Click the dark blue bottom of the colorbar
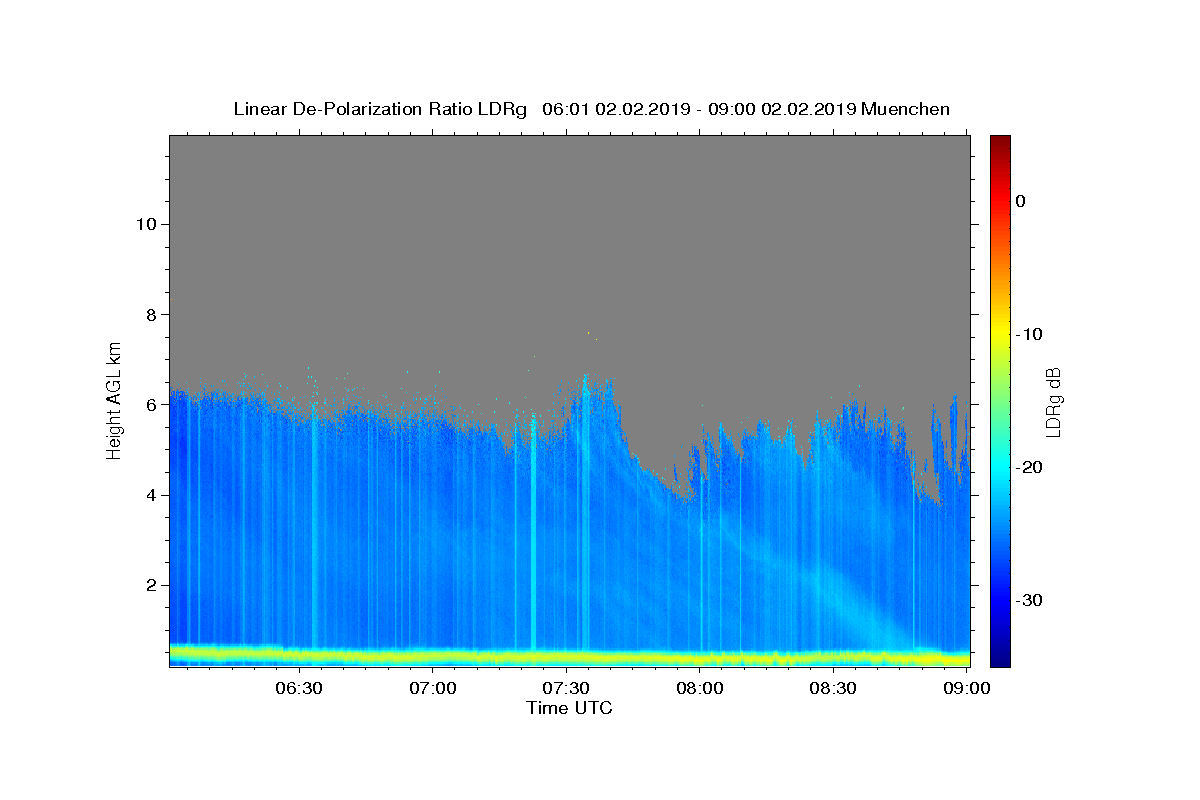This screenshot has width=1200, height=800. coord(1000,658)
